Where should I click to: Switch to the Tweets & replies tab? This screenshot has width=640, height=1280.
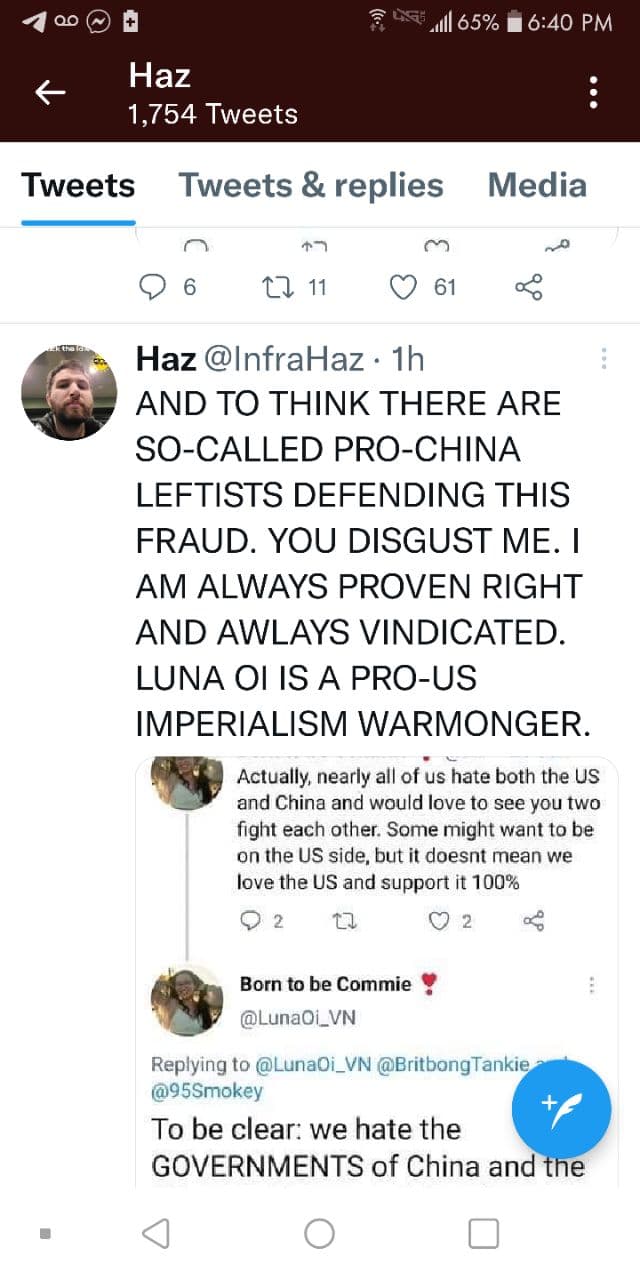coord(311,185)
